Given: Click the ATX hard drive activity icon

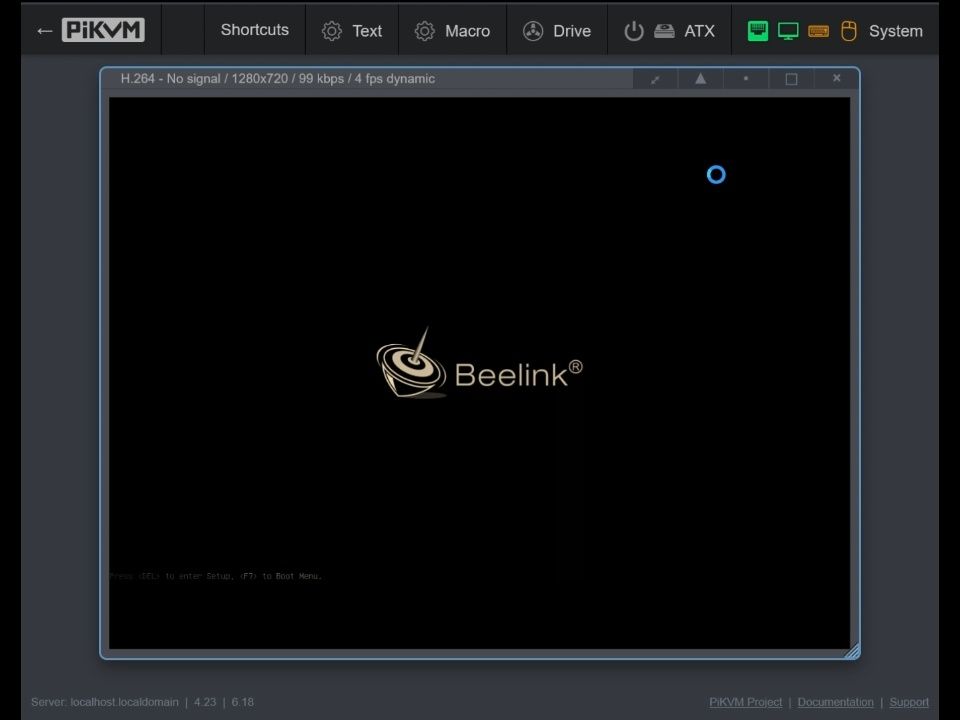Looking at the screenshot, I should pyautogui.click(x=664, y=31).
